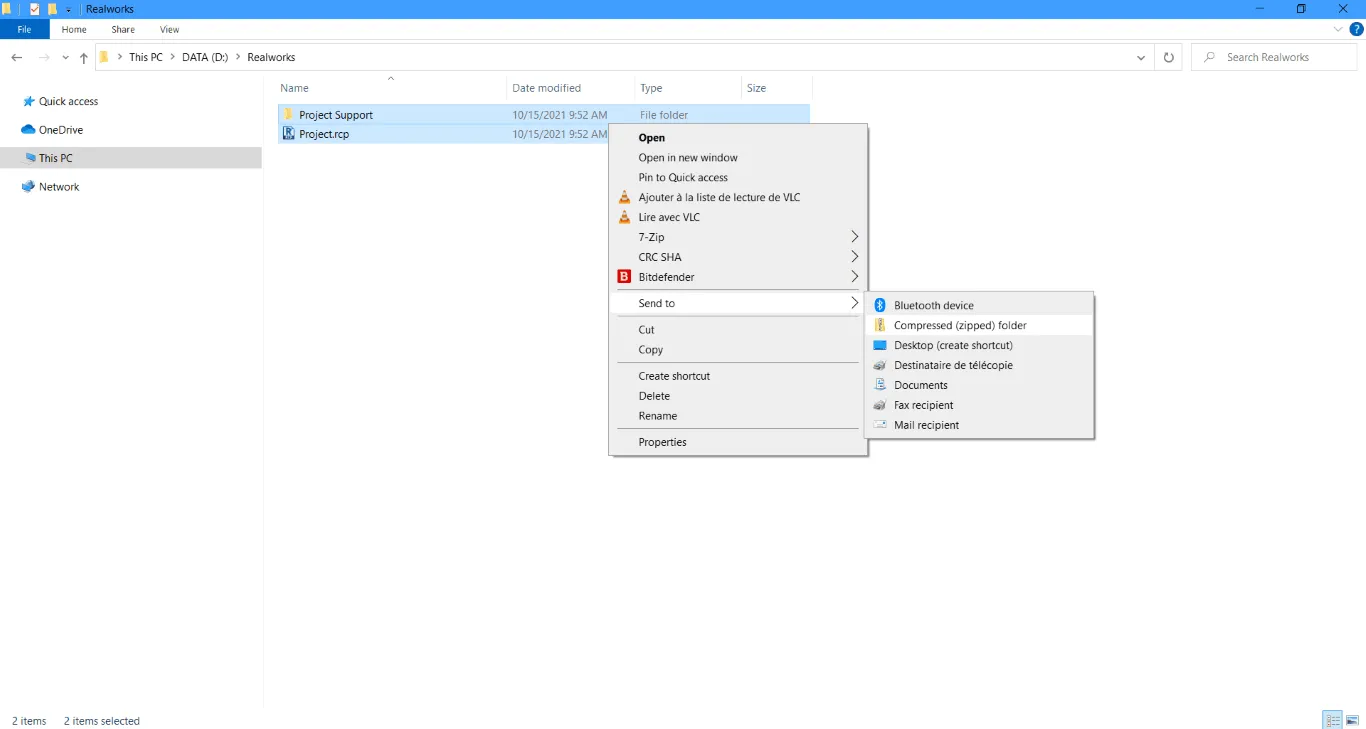Click DATA (D:) in the address breadcrumb
Screen dimensions: 1366x729
(x=205, y=57)
